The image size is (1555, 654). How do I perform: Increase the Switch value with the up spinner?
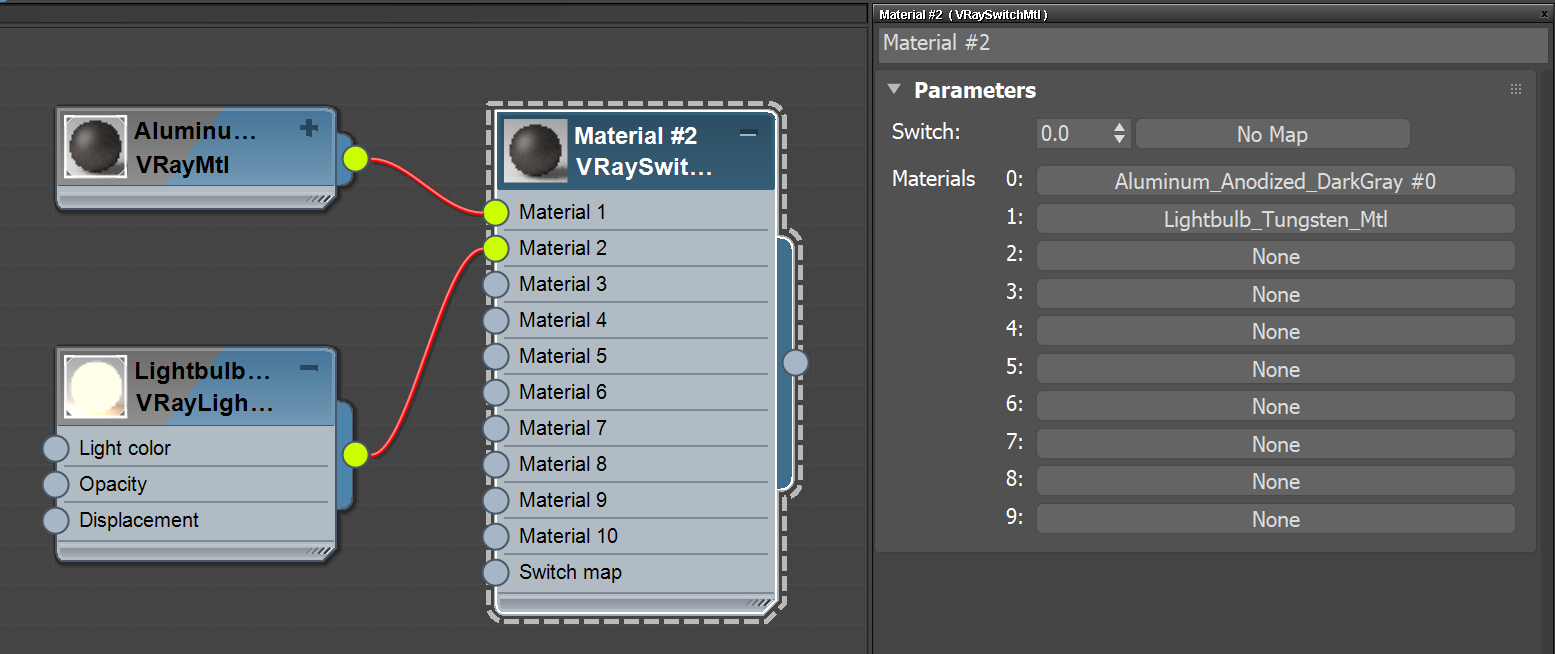click(x=1119, y=127)
